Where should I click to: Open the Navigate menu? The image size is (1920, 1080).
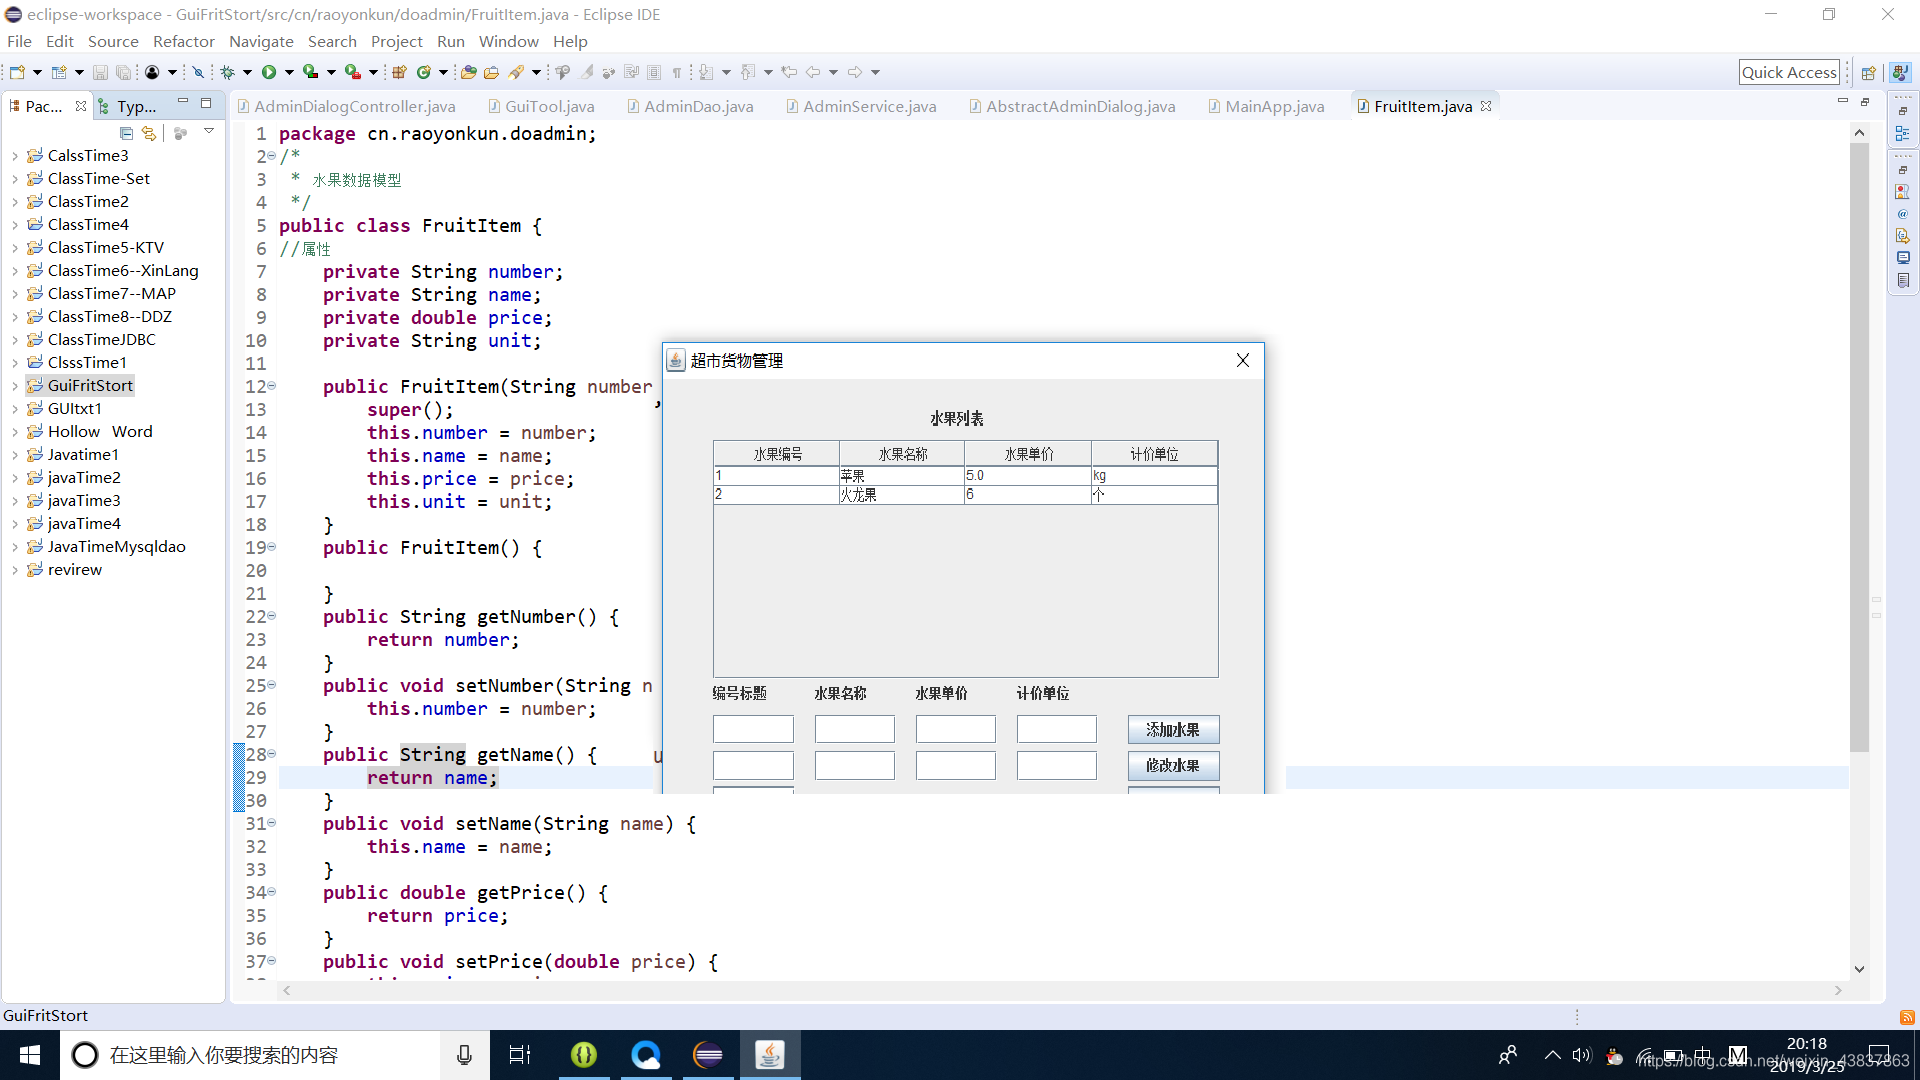coord(261,41)
